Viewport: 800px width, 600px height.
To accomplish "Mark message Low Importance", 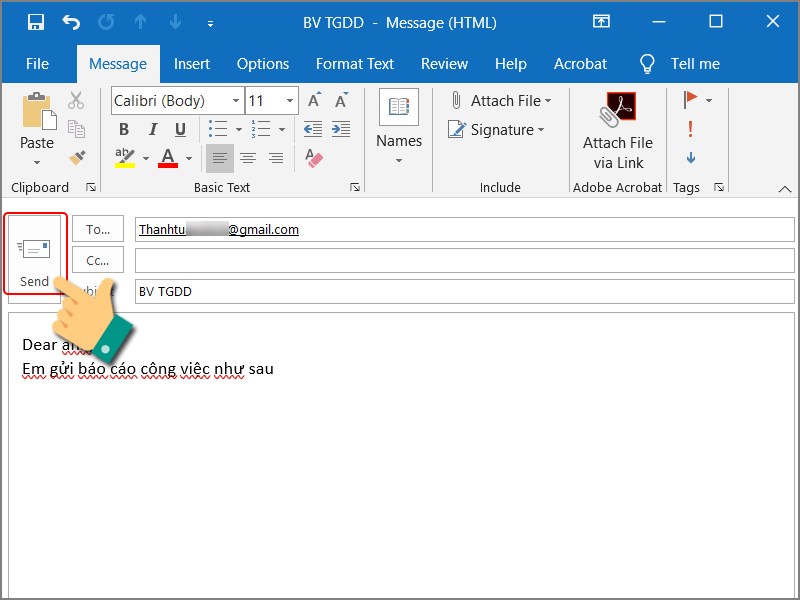I will [x=691, y=158].
